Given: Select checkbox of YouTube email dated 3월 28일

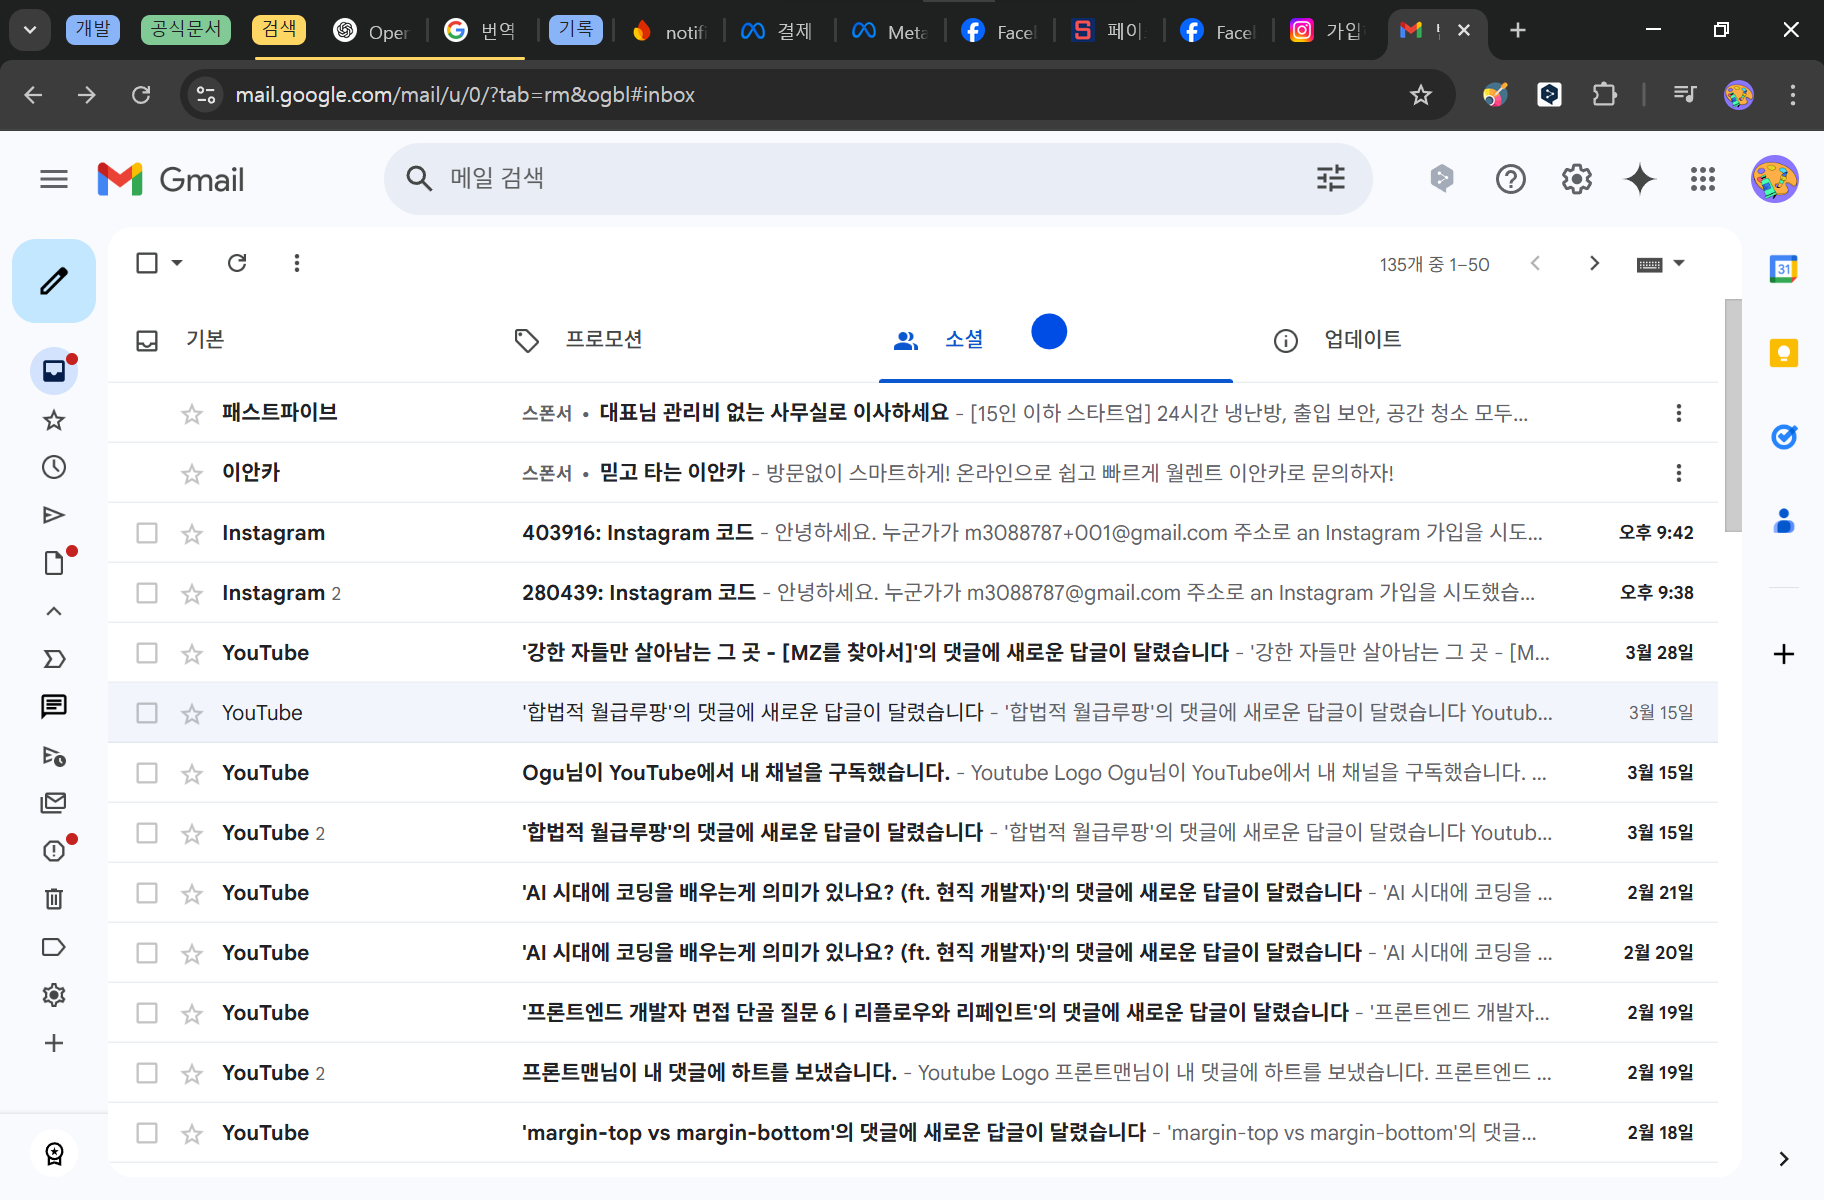Looking at the screenshot, I should point(147,653).
